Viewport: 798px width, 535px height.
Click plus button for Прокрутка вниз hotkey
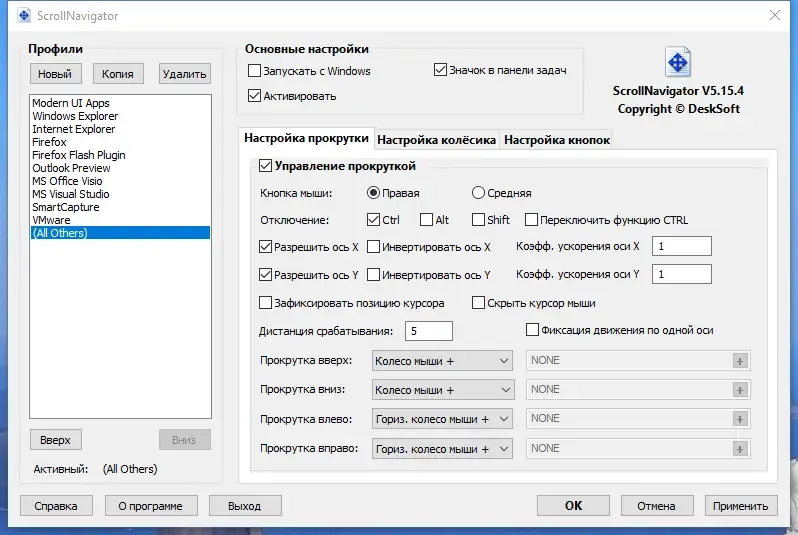[x=739, y=390]
